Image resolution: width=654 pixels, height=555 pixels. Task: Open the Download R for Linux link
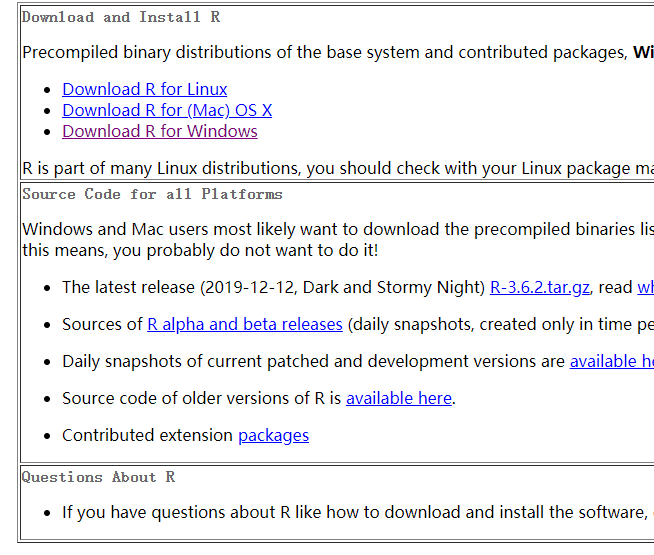(x=144, y=89)
